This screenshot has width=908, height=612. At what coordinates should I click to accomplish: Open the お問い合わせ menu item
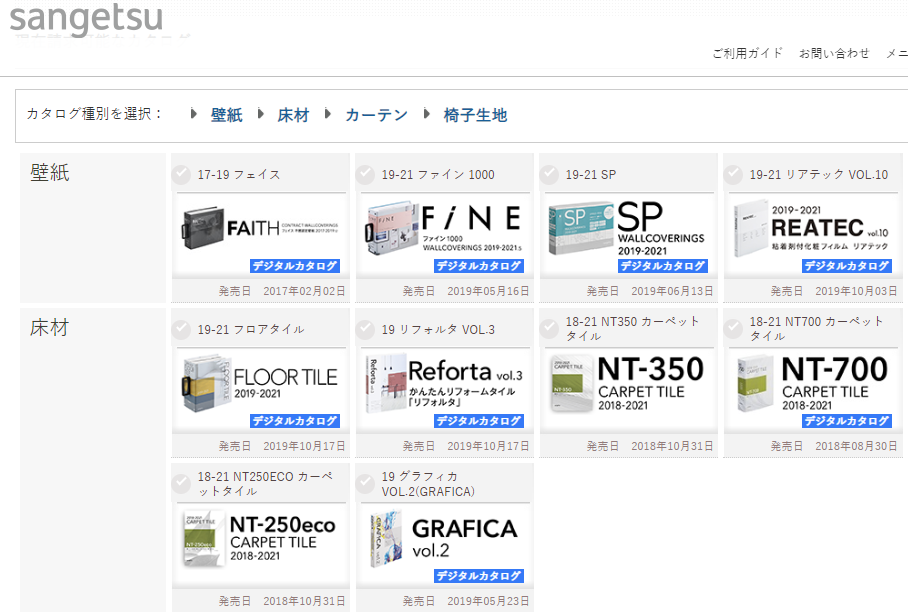tap(834, 53)
